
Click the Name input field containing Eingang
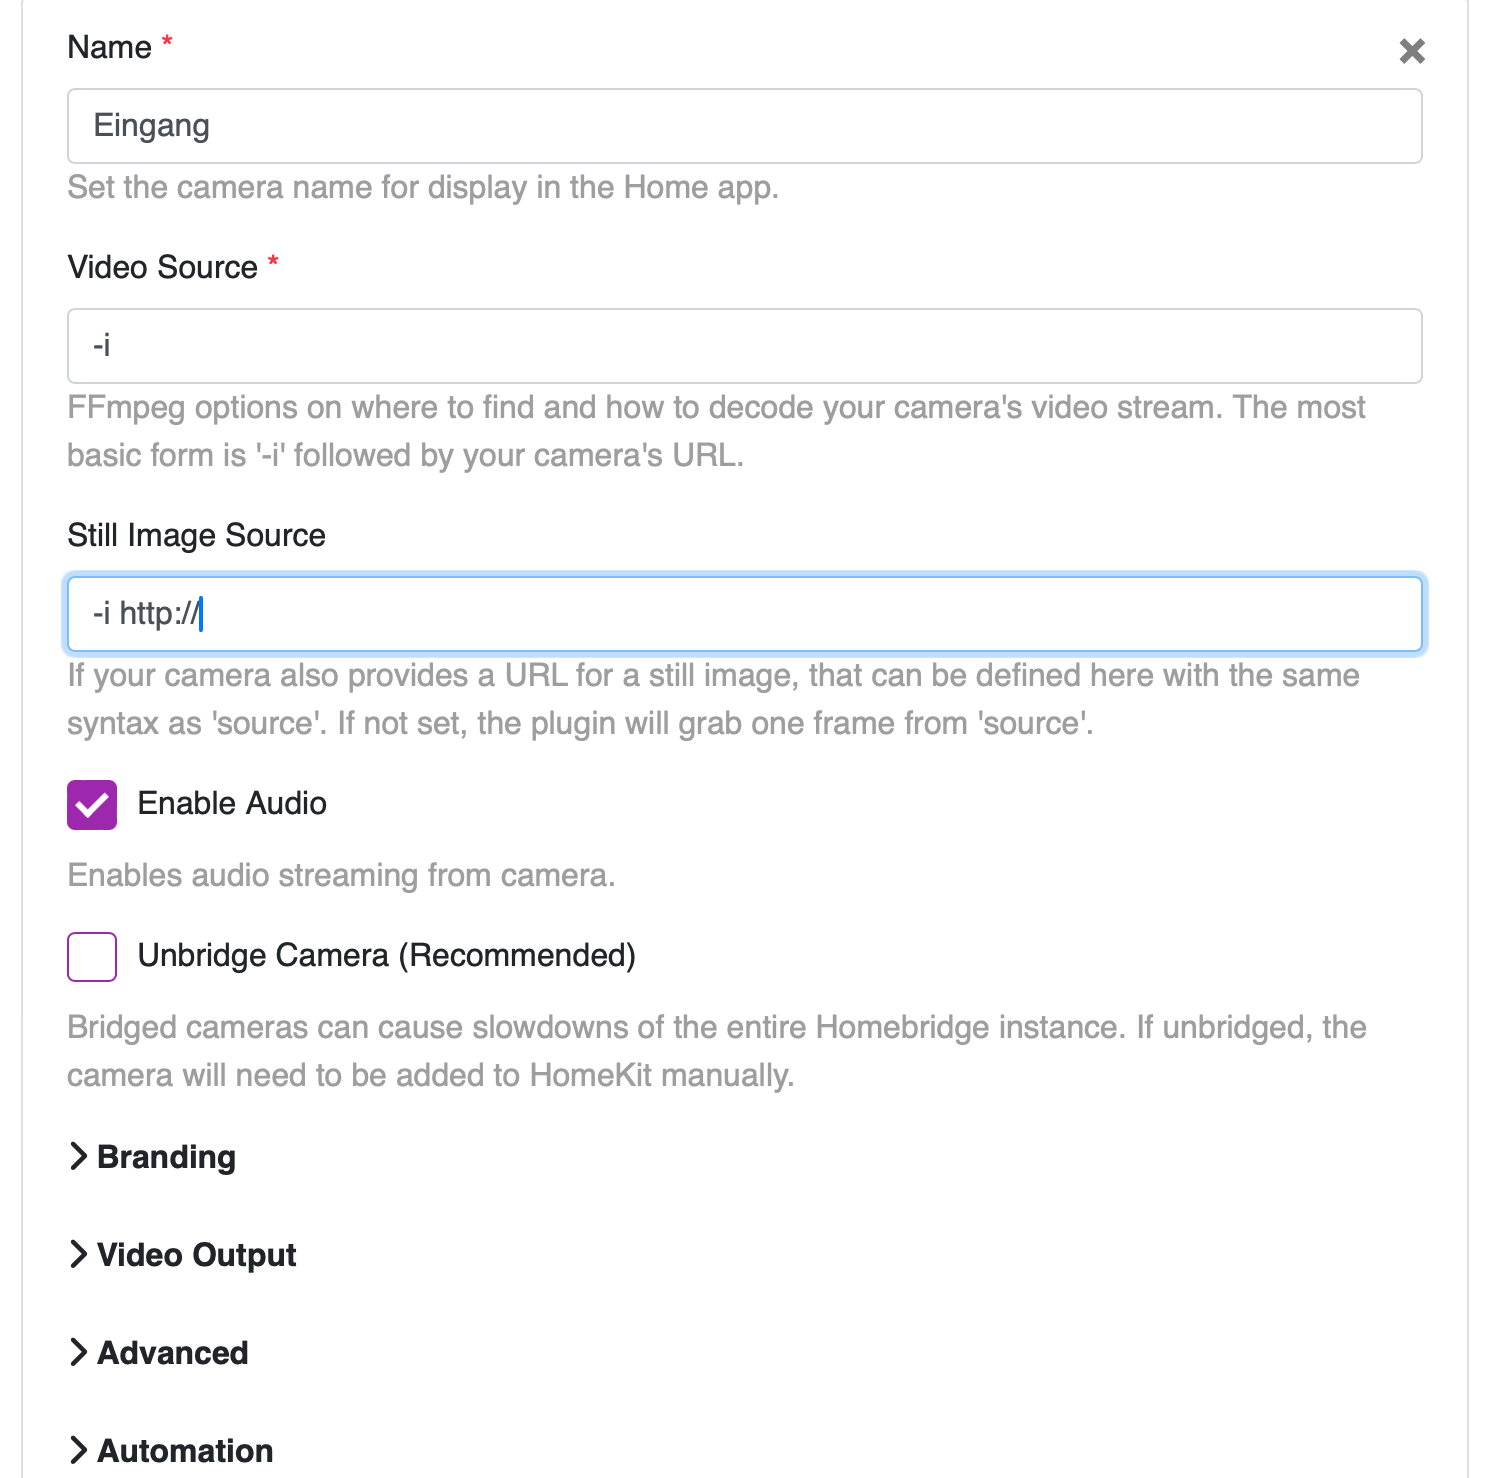coord(744,126)
